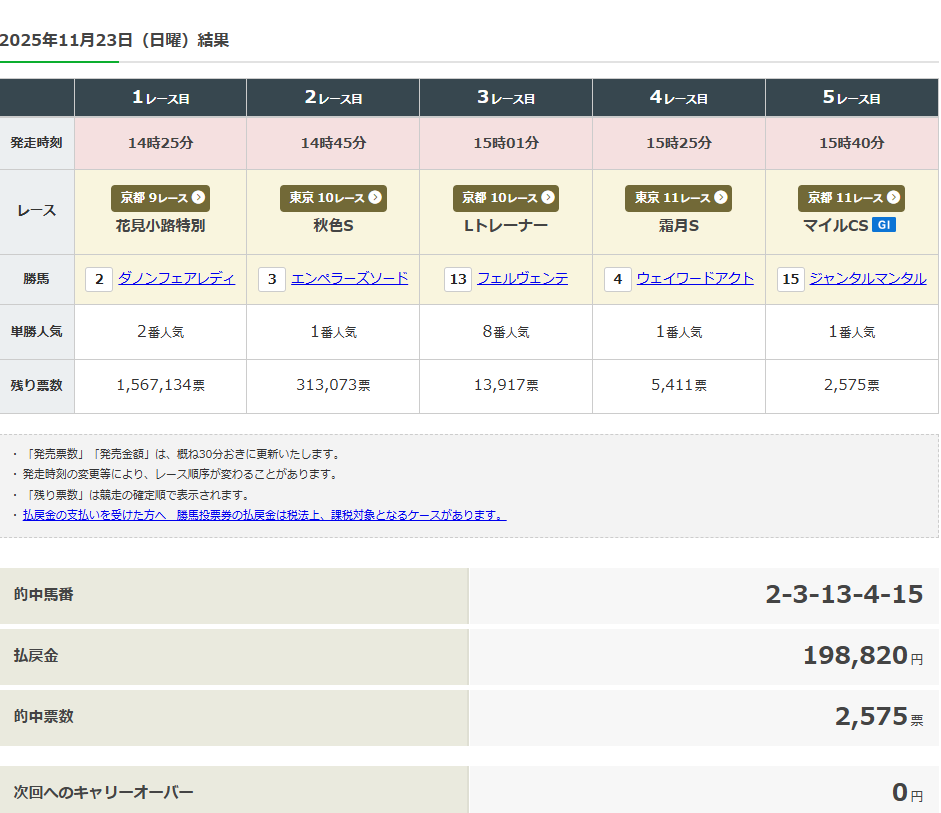Click the 1,567,134票 remaining votes cell
The width and height of the screenshot is (941, 813).
[x=160, y=385]
